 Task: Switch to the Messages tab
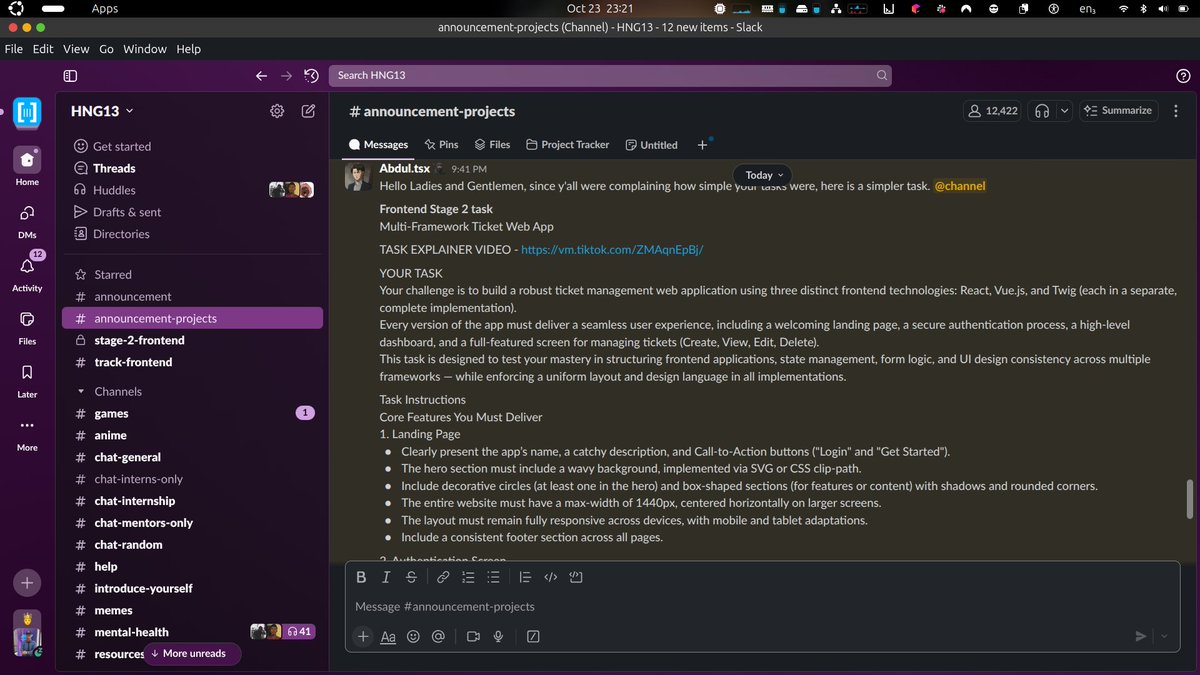point(378,145)
